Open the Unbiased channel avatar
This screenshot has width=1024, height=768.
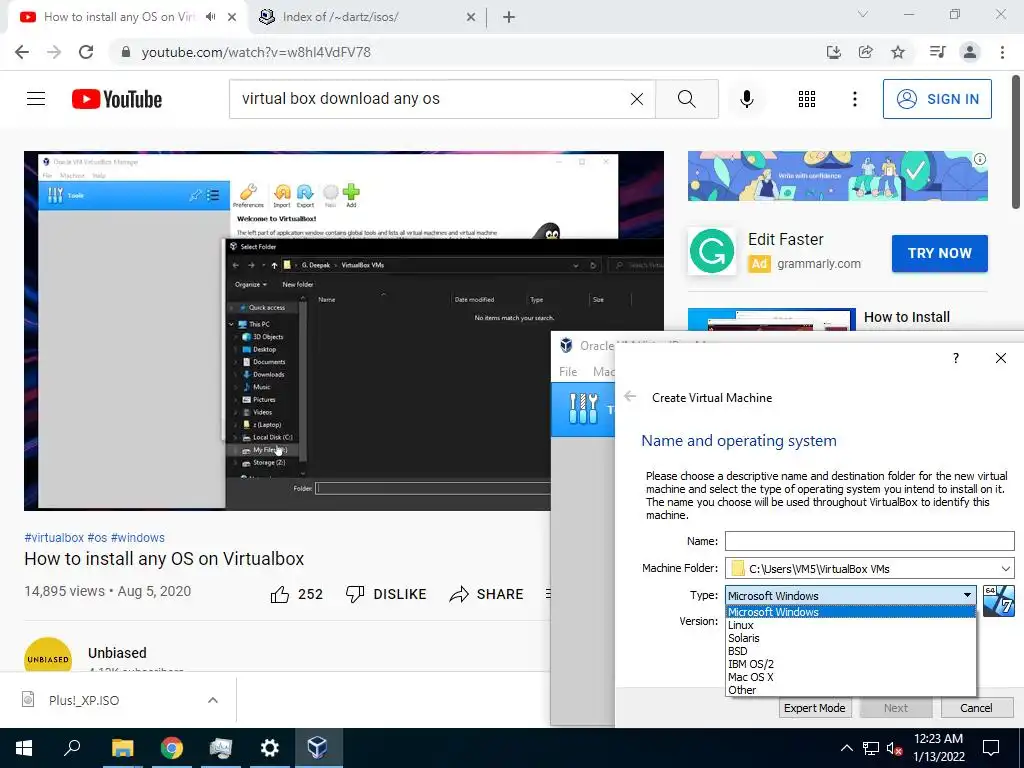[48, 655]
